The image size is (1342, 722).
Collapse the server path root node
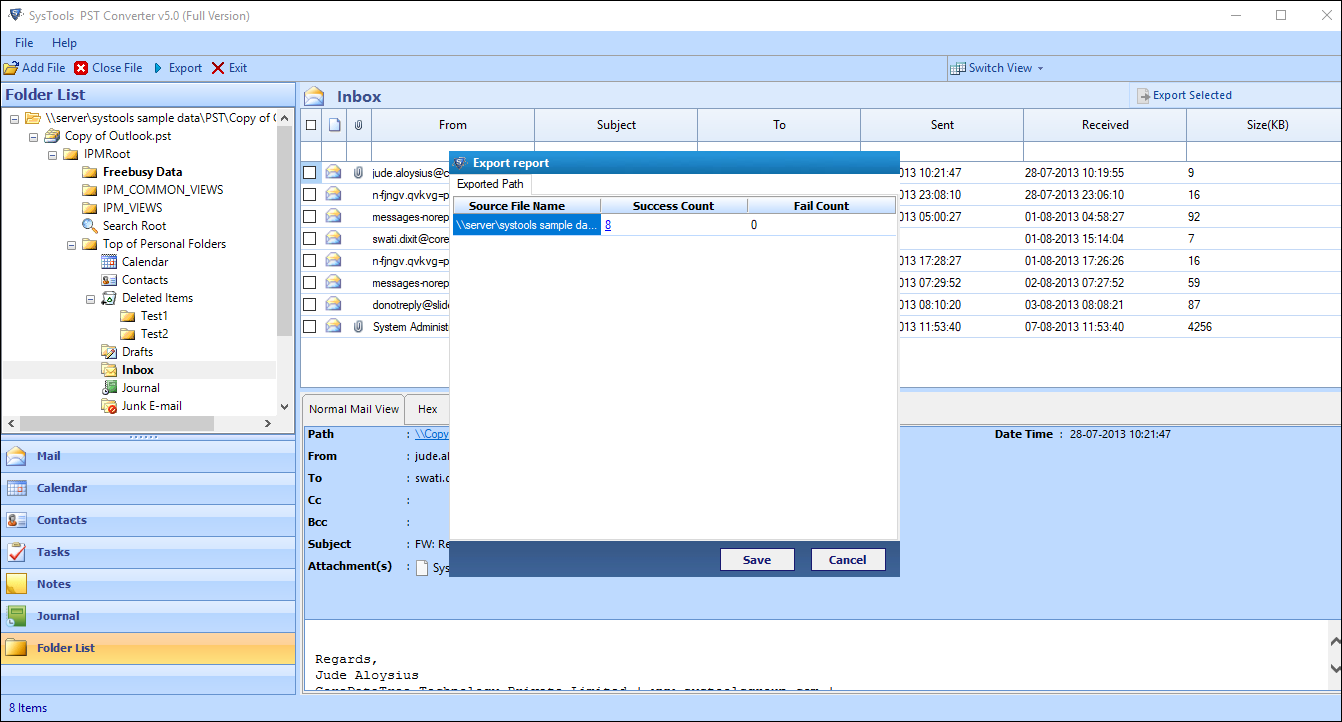(14, 118)
